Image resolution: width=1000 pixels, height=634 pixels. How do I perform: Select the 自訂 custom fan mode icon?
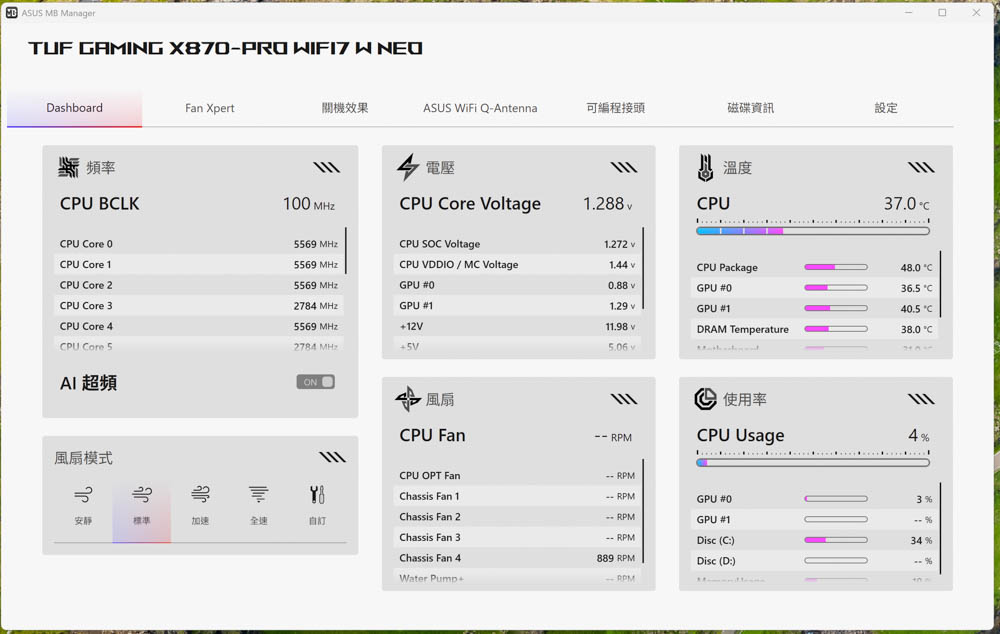pos(317,495)
